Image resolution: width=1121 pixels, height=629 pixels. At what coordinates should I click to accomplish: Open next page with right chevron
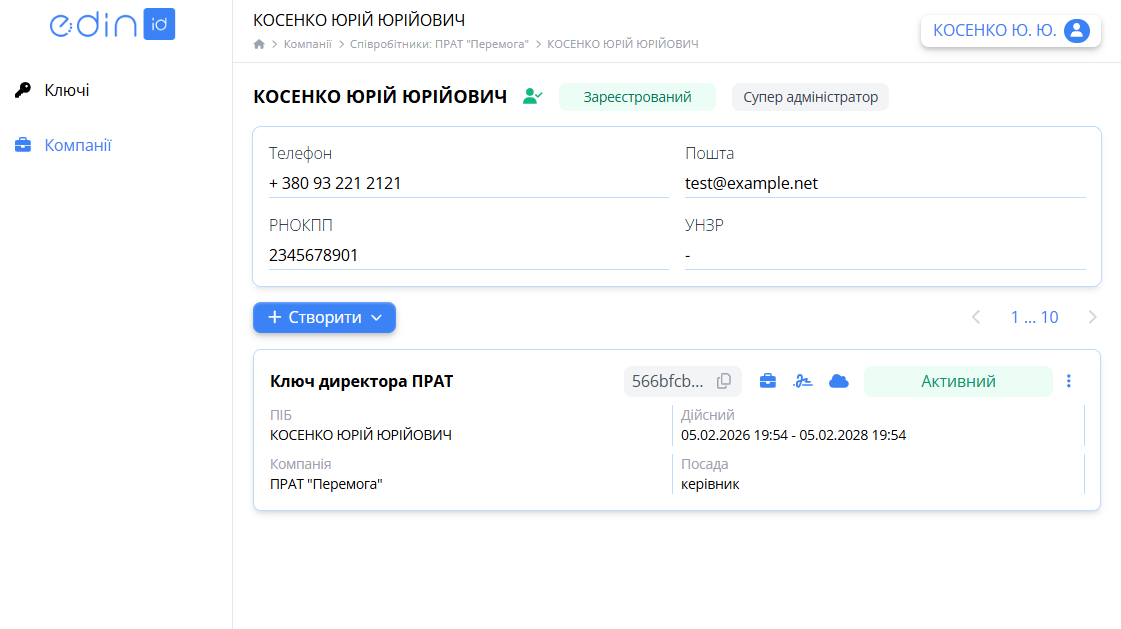tap(1092, 317)
